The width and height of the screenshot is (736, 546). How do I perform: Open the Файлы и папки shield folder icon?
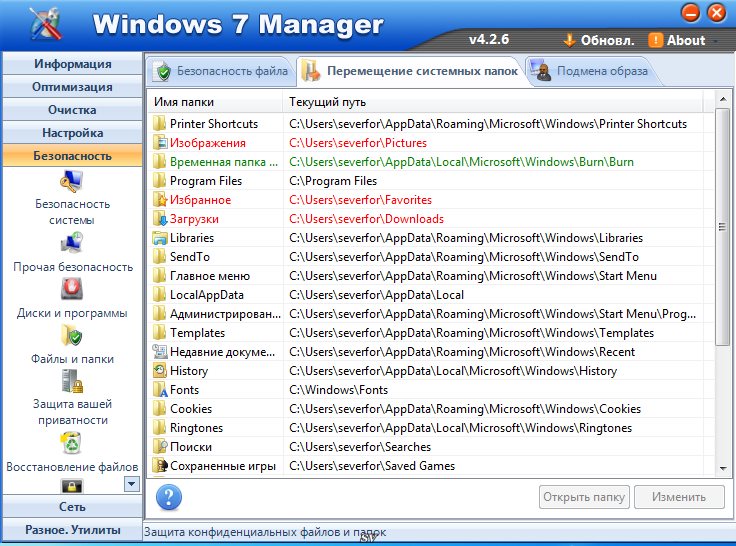[x=72, y=335]
